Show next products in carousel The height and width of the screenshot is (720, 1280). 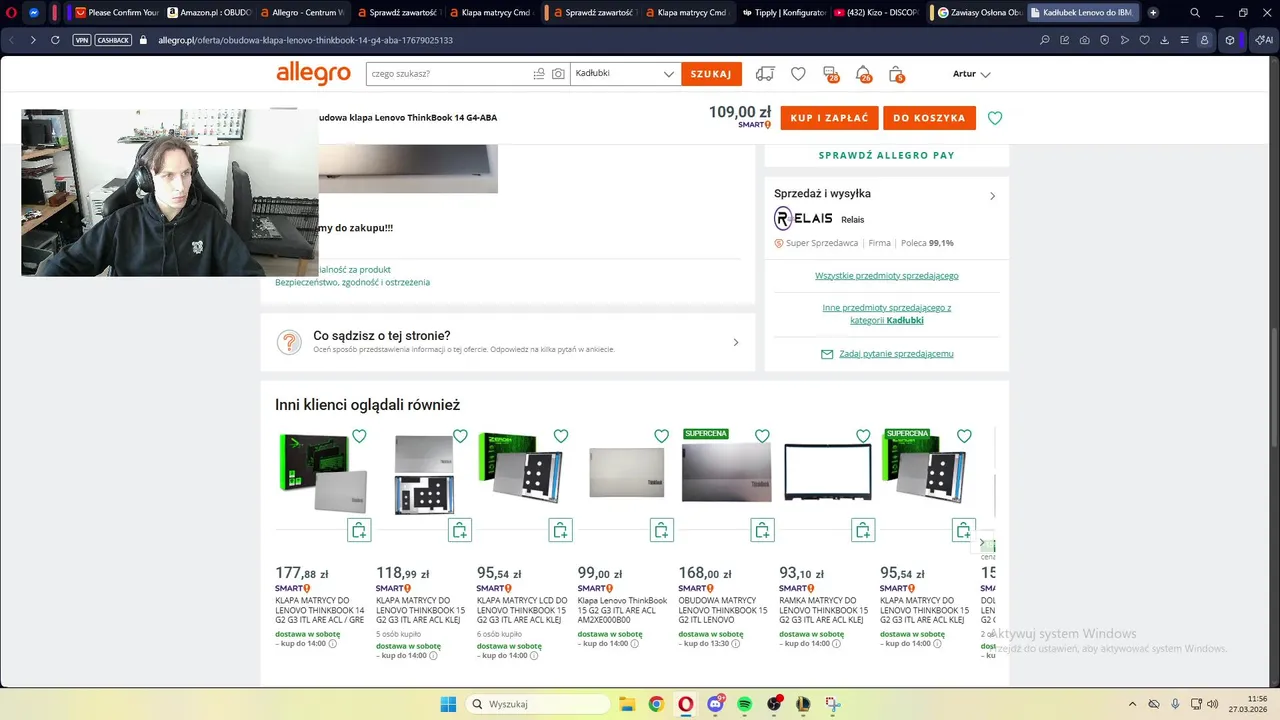tap(982, 543)
